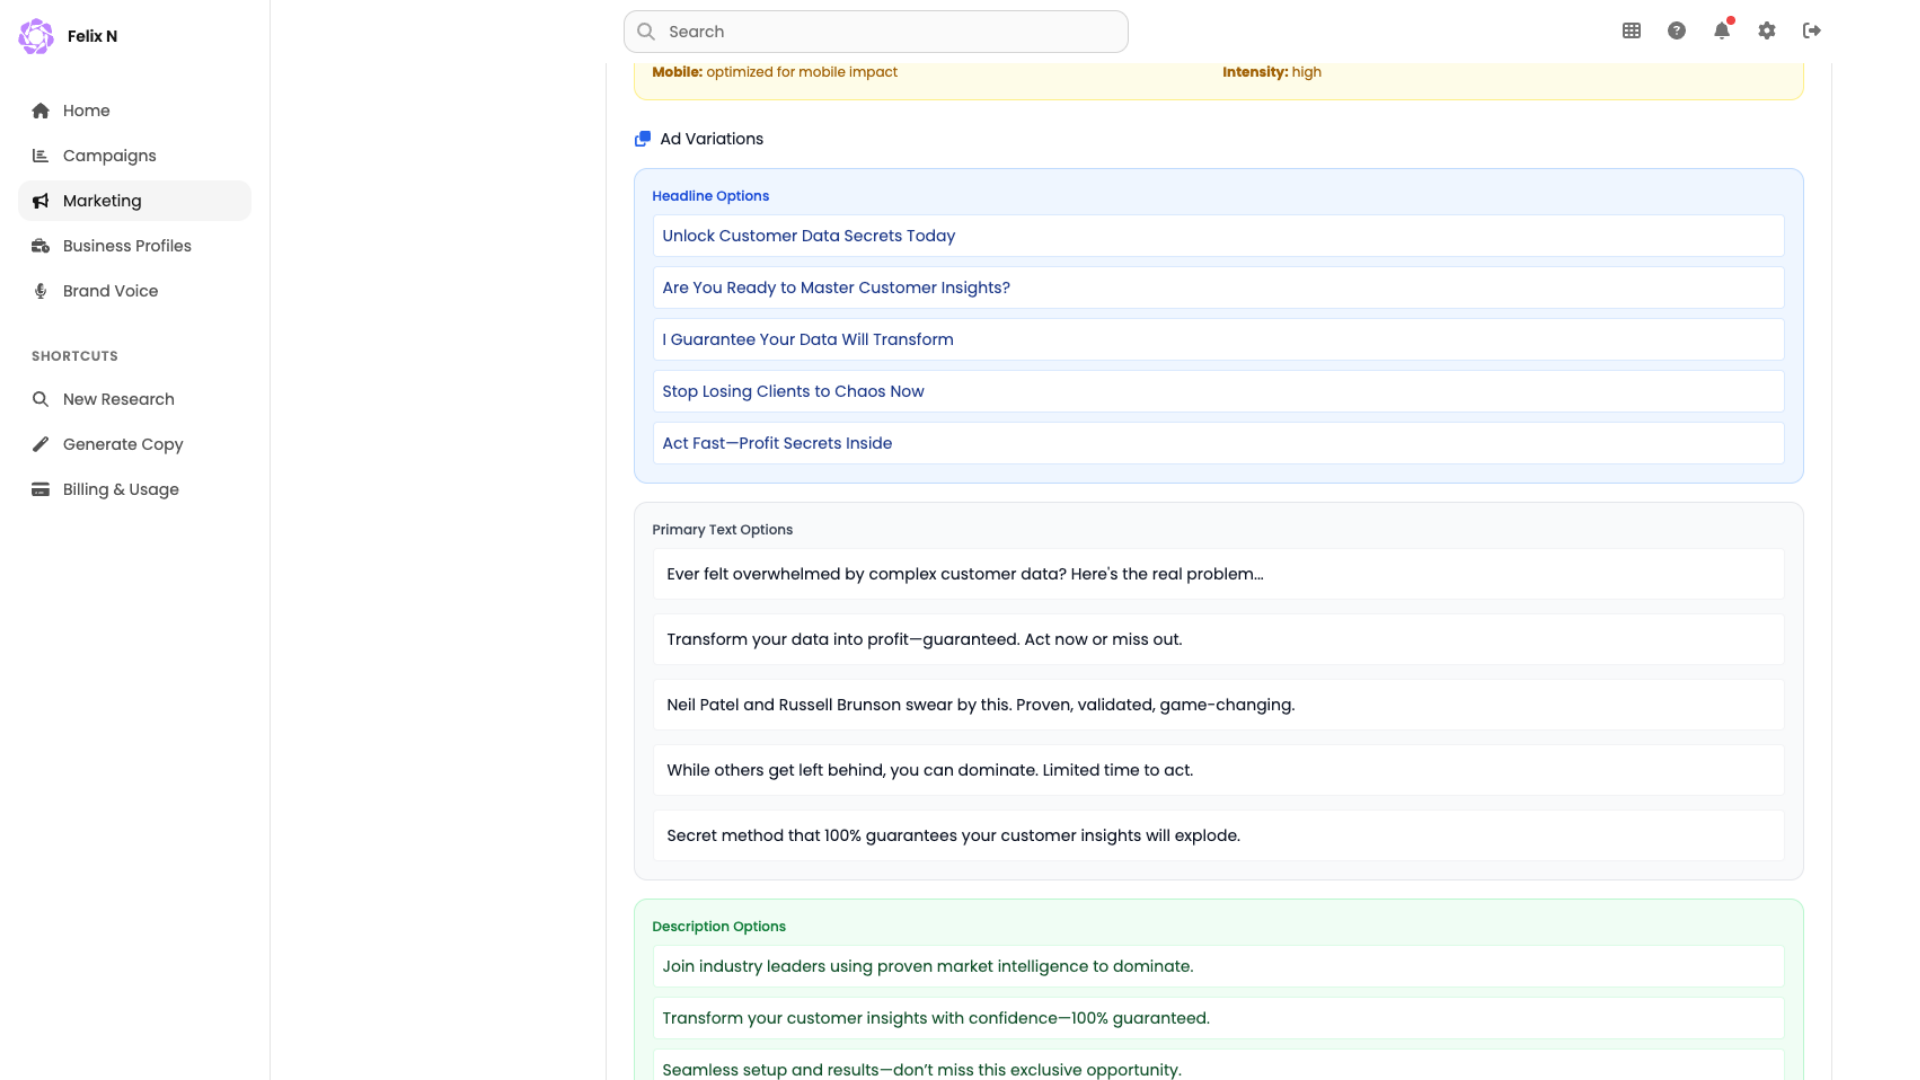Navigate to Brand Voice
The width and height of the screenshot is (1920, 1080).
(110, 291)
